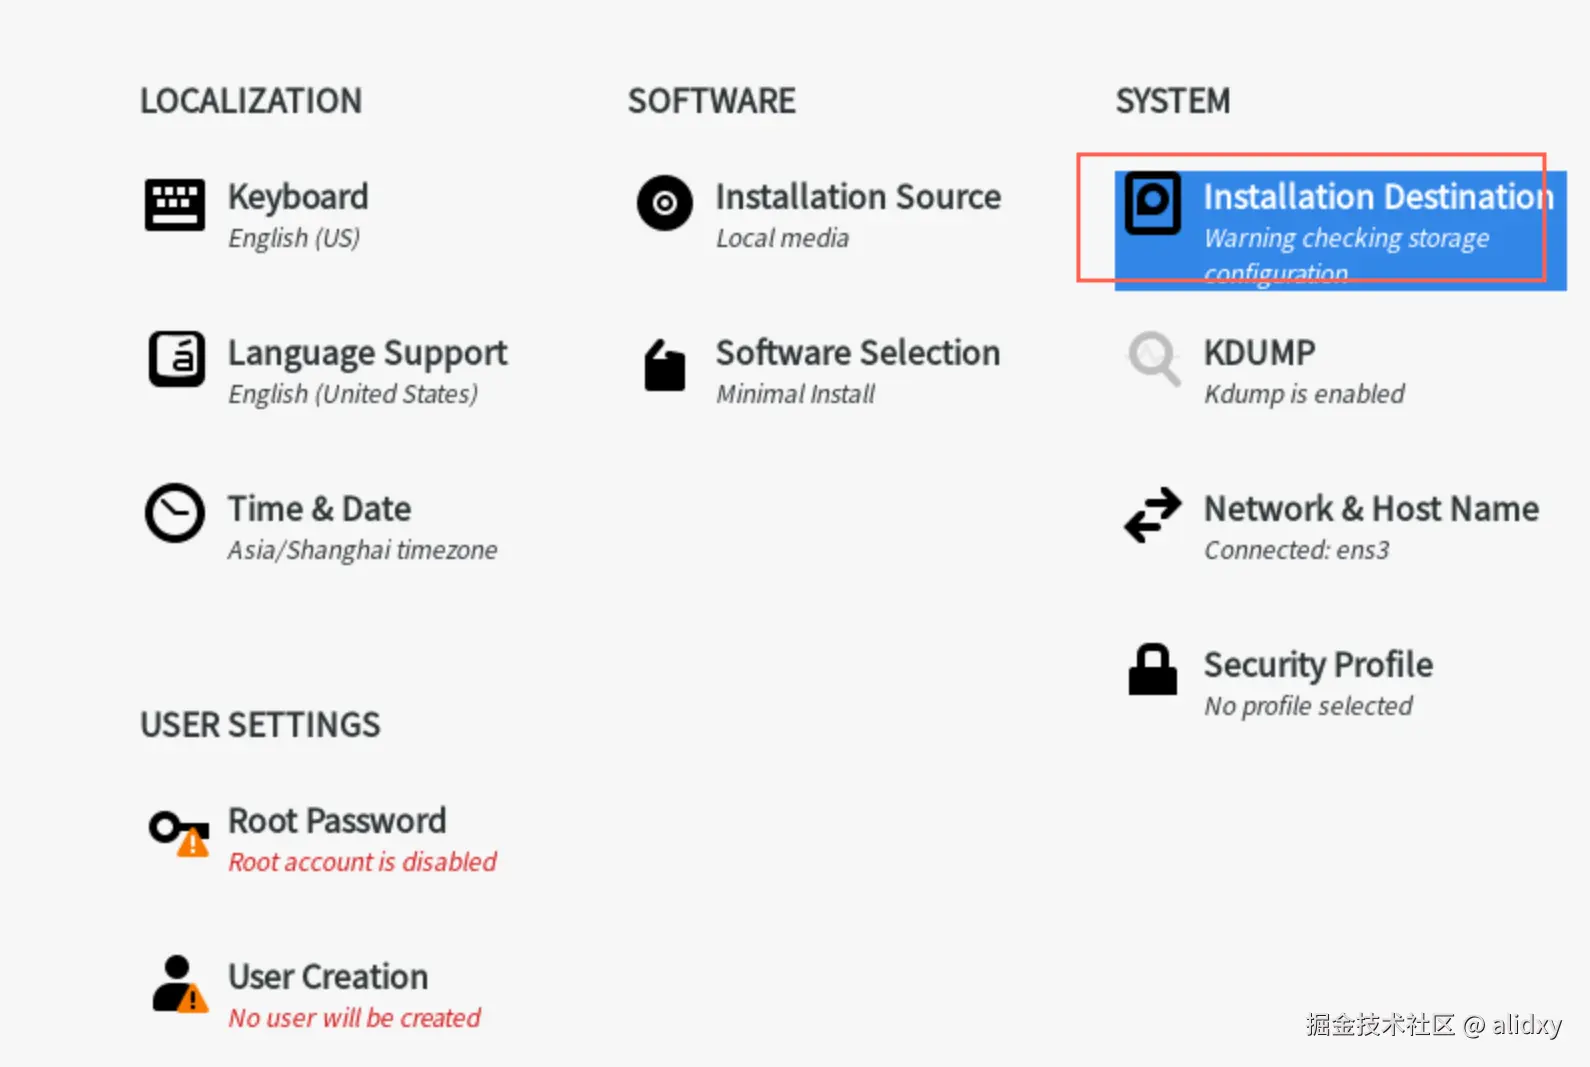Click the Network & Host Name arrows icon
This screenshot has width=1590, height=1067.
click(x=1152, y=515)
